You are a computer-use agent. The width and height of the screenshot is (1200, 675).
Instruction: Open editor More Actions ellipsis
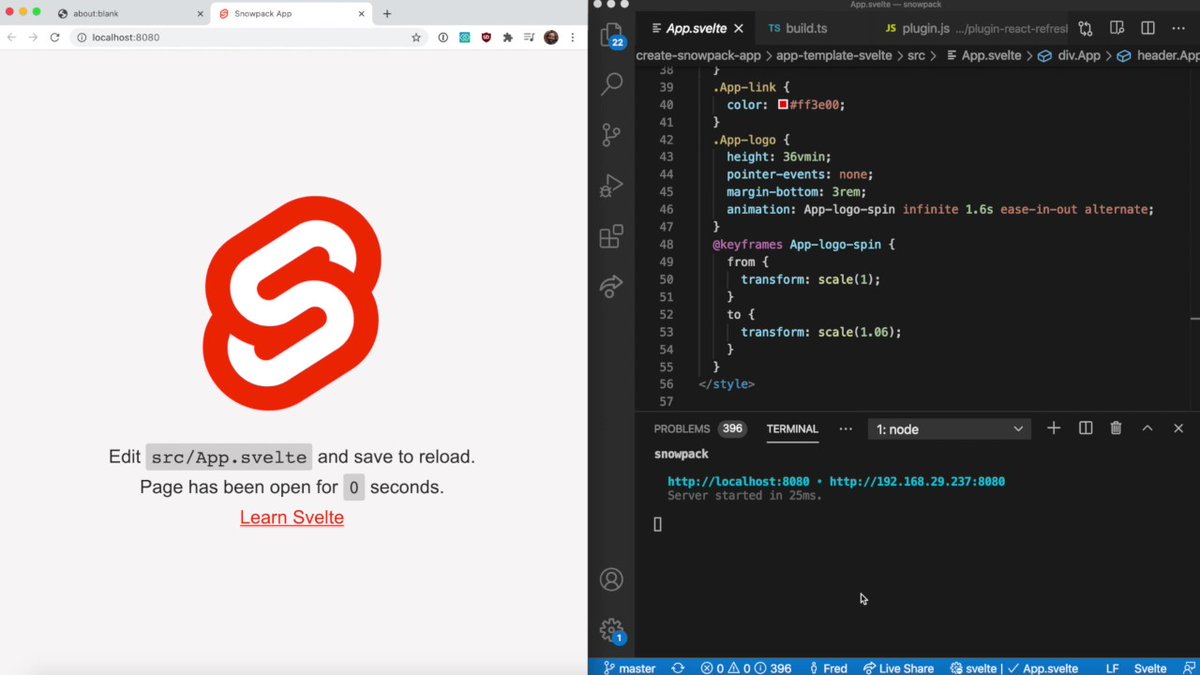[1179, 29]
